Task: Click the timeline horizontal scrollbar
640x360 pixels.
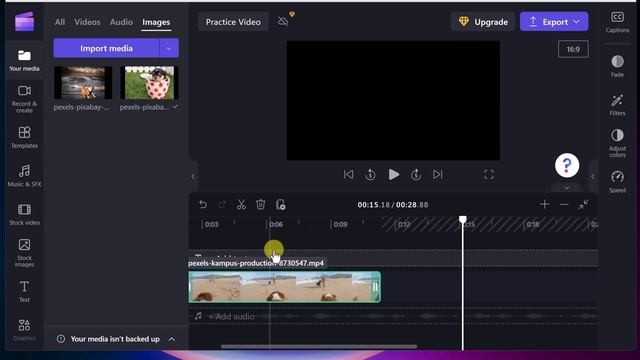Action: (x=319, y=347)
